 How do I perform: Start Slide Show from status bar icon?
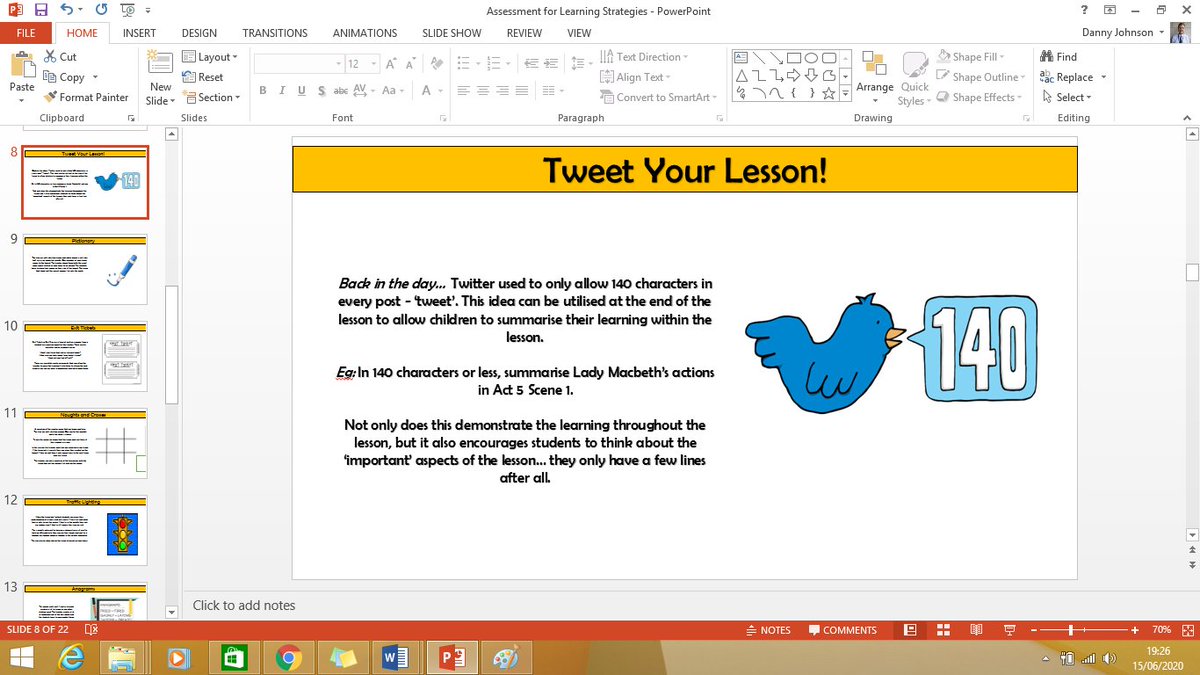[1009, 630]
